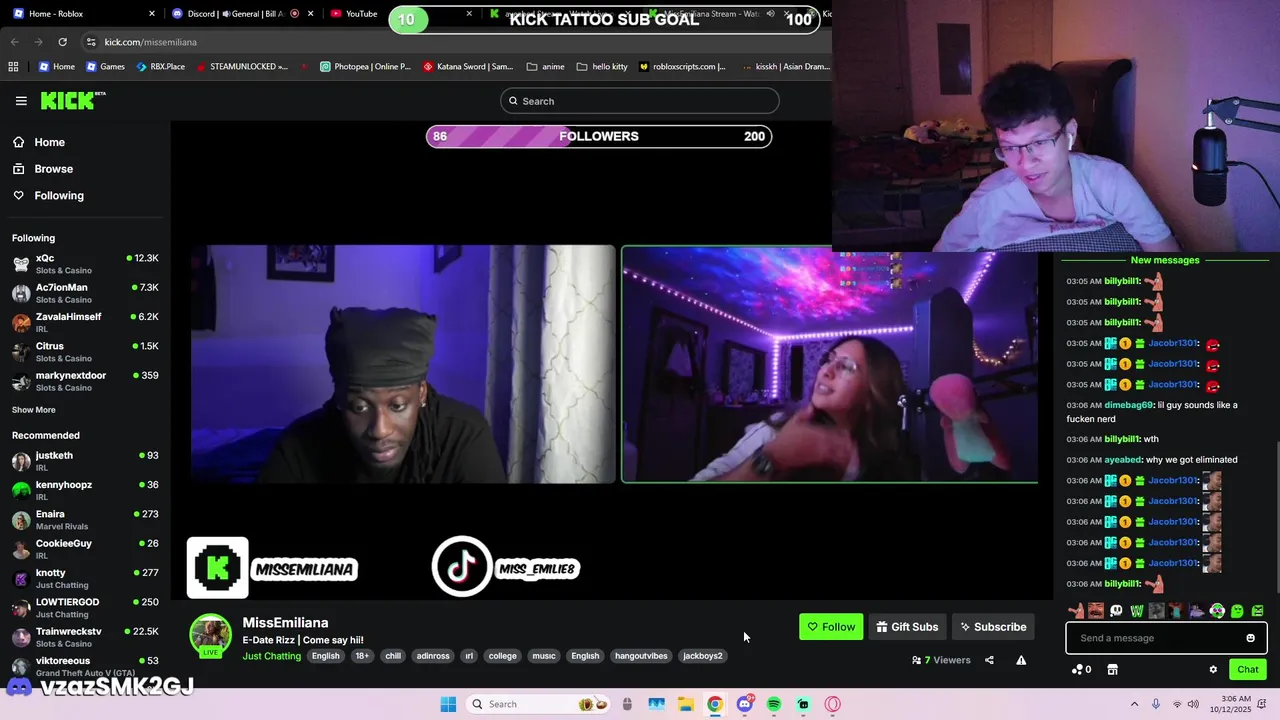Reload the page with the browser refresh icon

click(62, 42)
